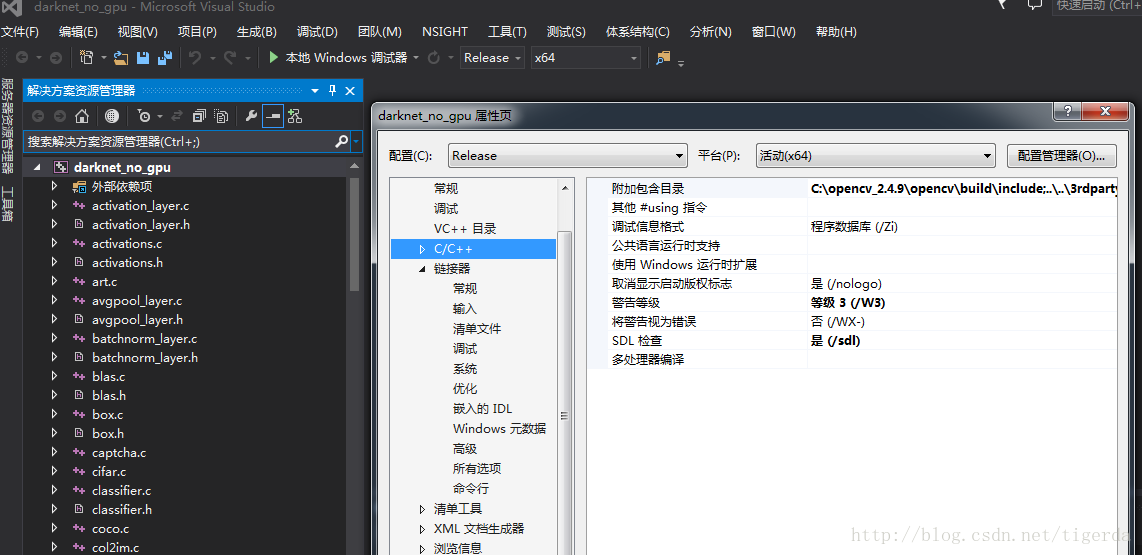Click the Home icon in Solution Explorer
Viewport: 1142px width, 555px height.
82,116
